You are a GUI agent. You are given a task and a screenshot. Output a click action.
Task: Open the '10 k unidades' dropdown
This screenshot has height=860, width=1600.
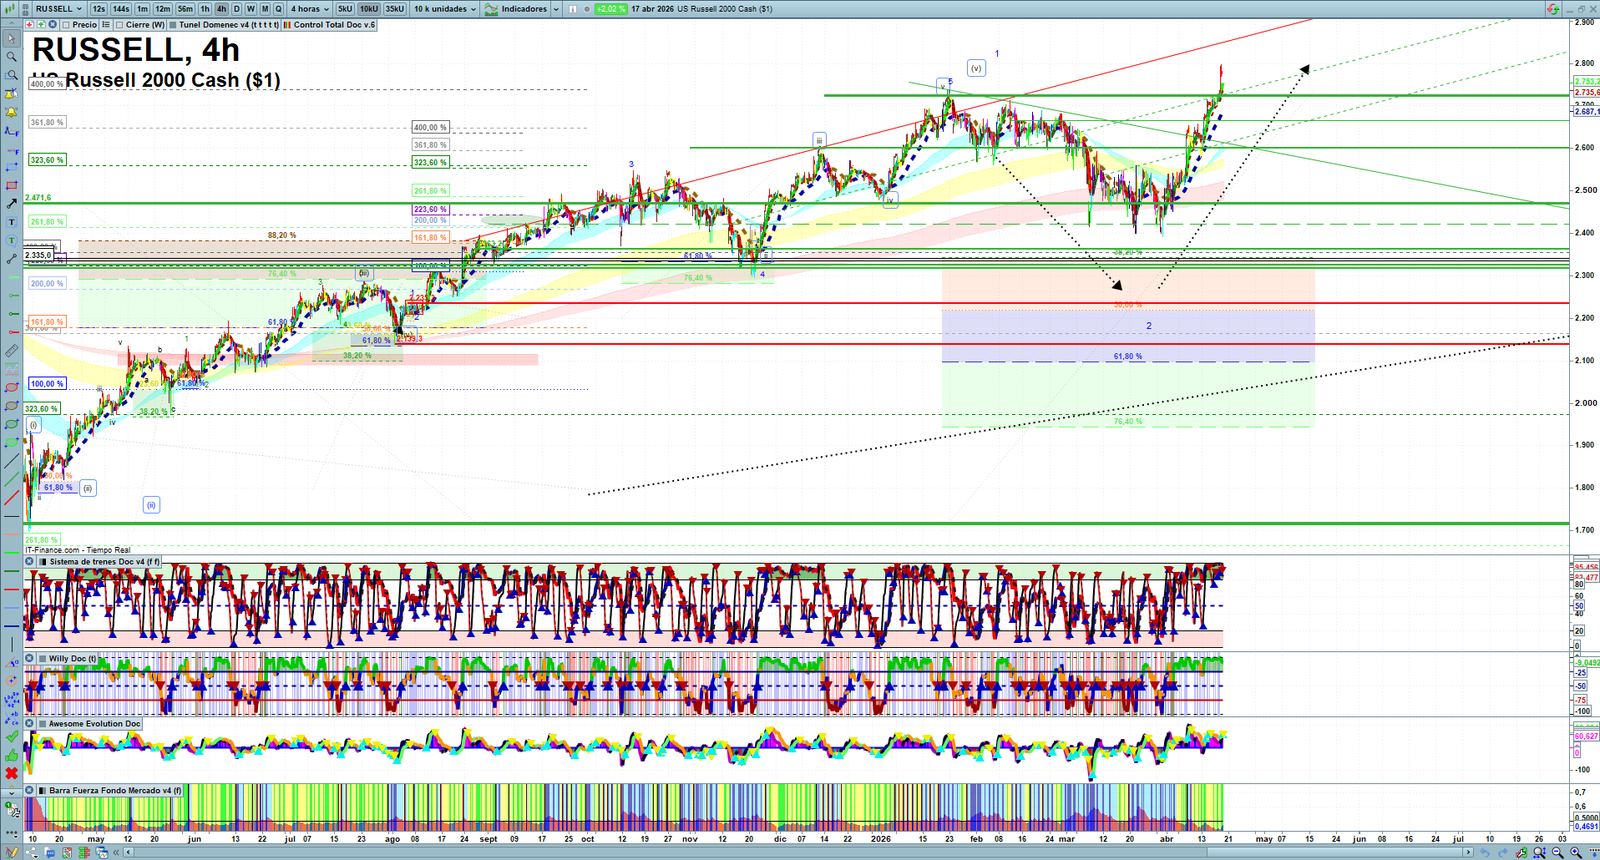click(x=445, y=9)
